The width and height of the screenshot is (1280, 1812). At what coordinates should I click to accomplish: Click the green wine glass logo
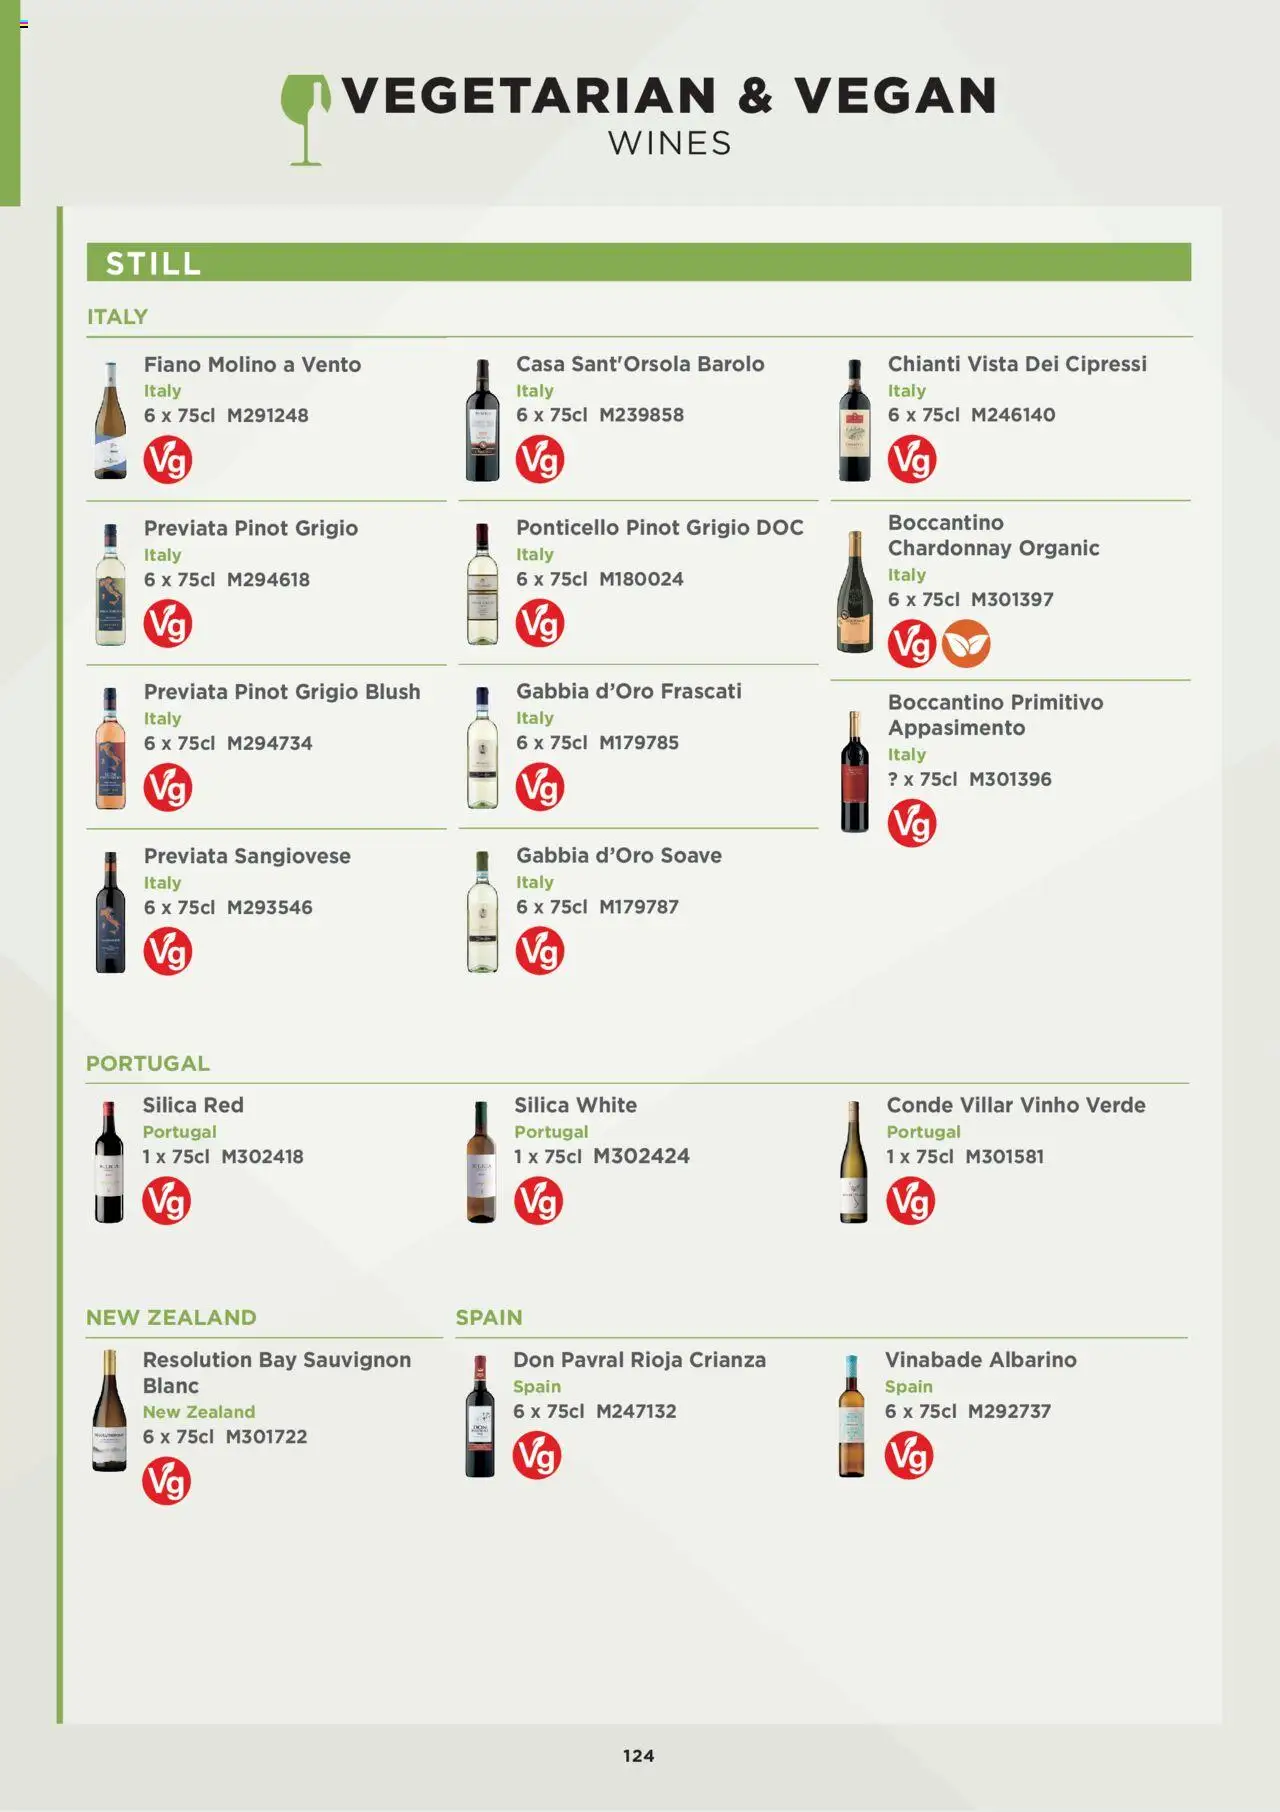(x=305, y=120)
